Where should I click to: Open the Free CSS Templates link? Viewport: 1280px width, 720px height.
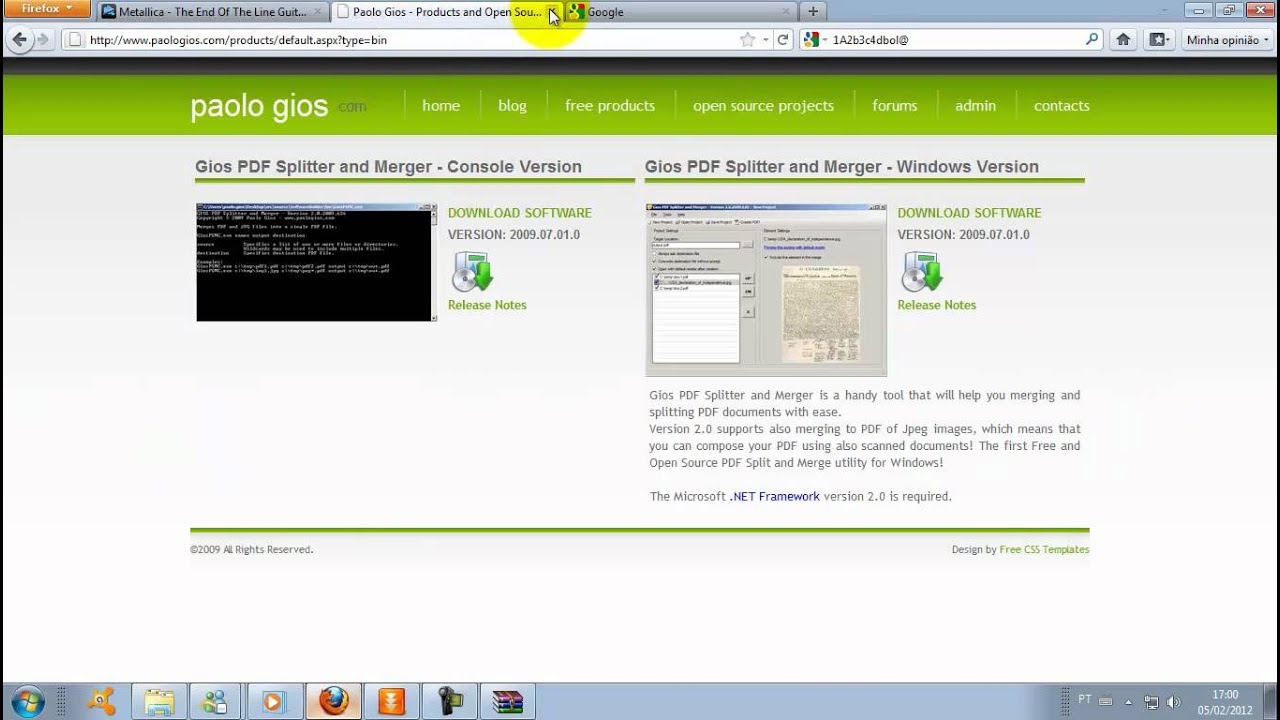click(1044, 549)
